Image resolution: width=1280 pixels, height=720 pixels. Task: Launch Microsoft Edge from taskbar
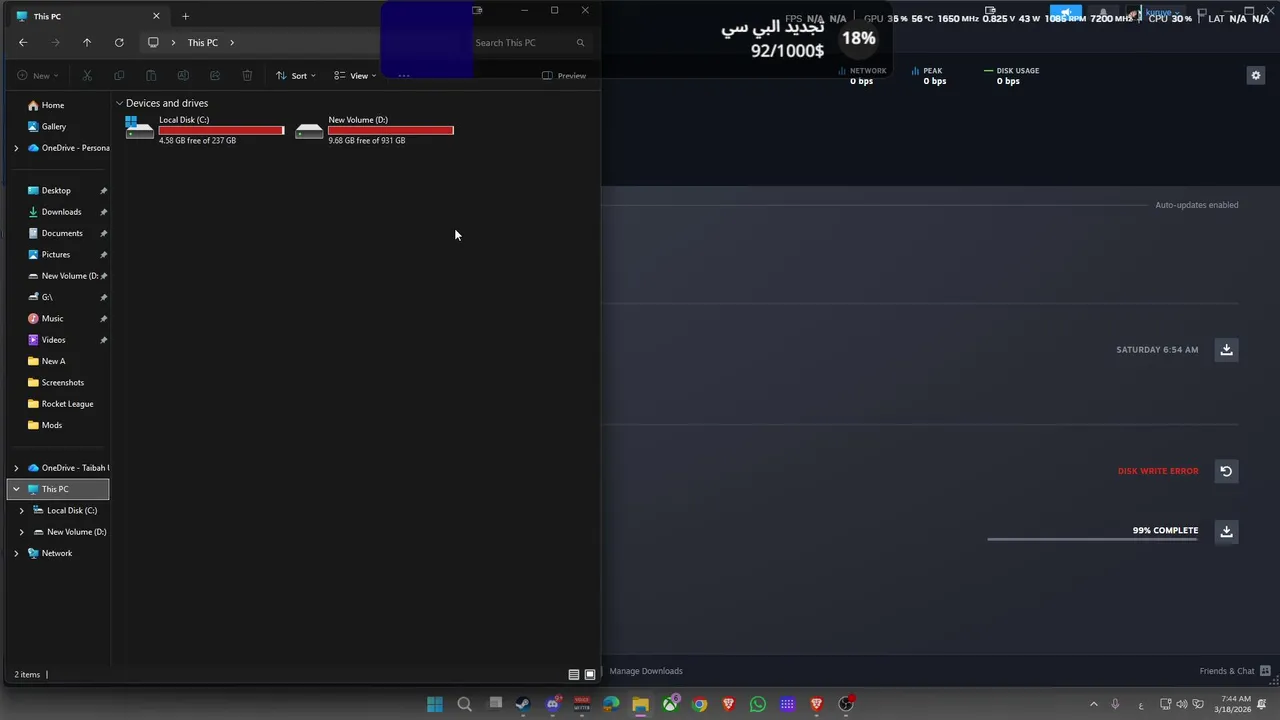tap(611, 704)
